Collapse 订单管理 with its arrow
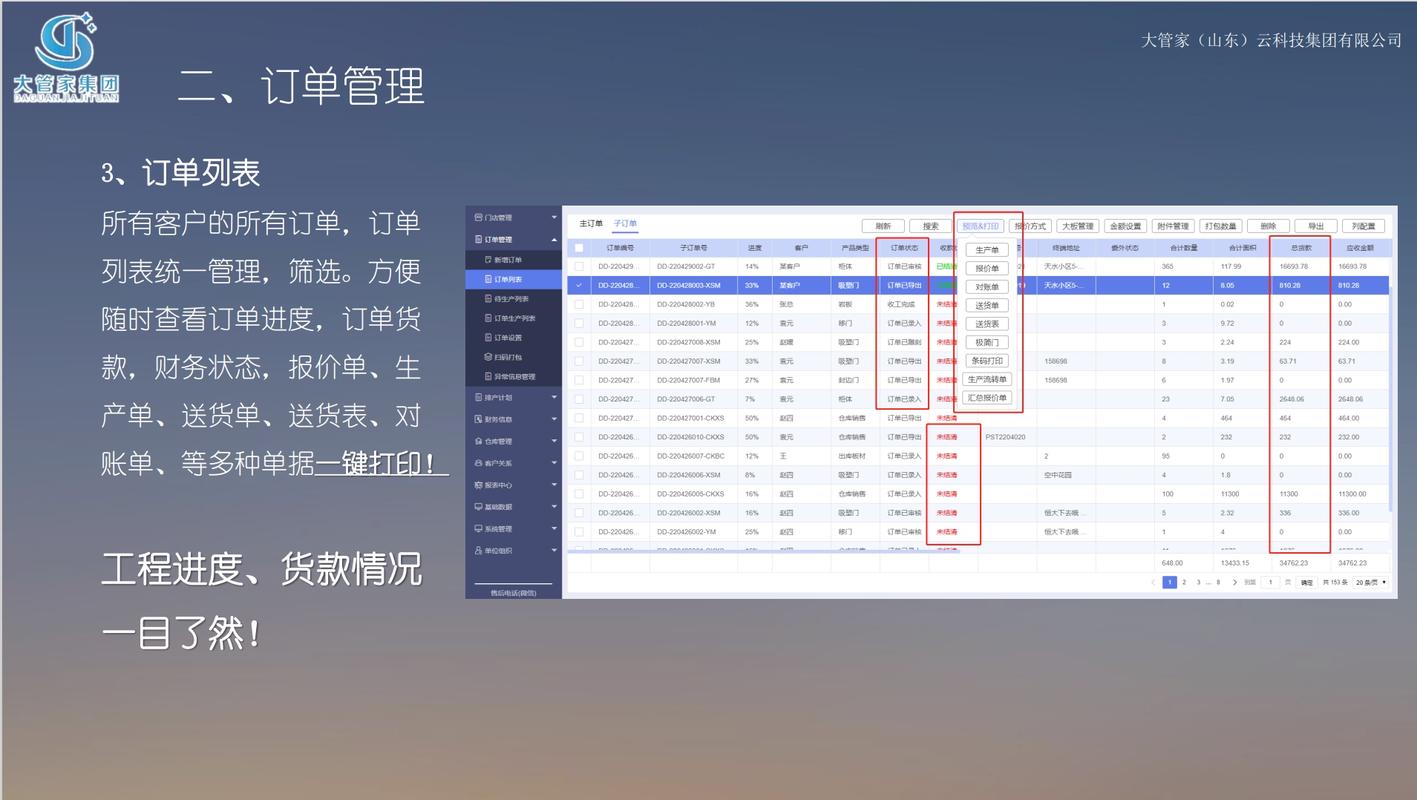This screenshot has width=1417, height=800. point(554,239)
